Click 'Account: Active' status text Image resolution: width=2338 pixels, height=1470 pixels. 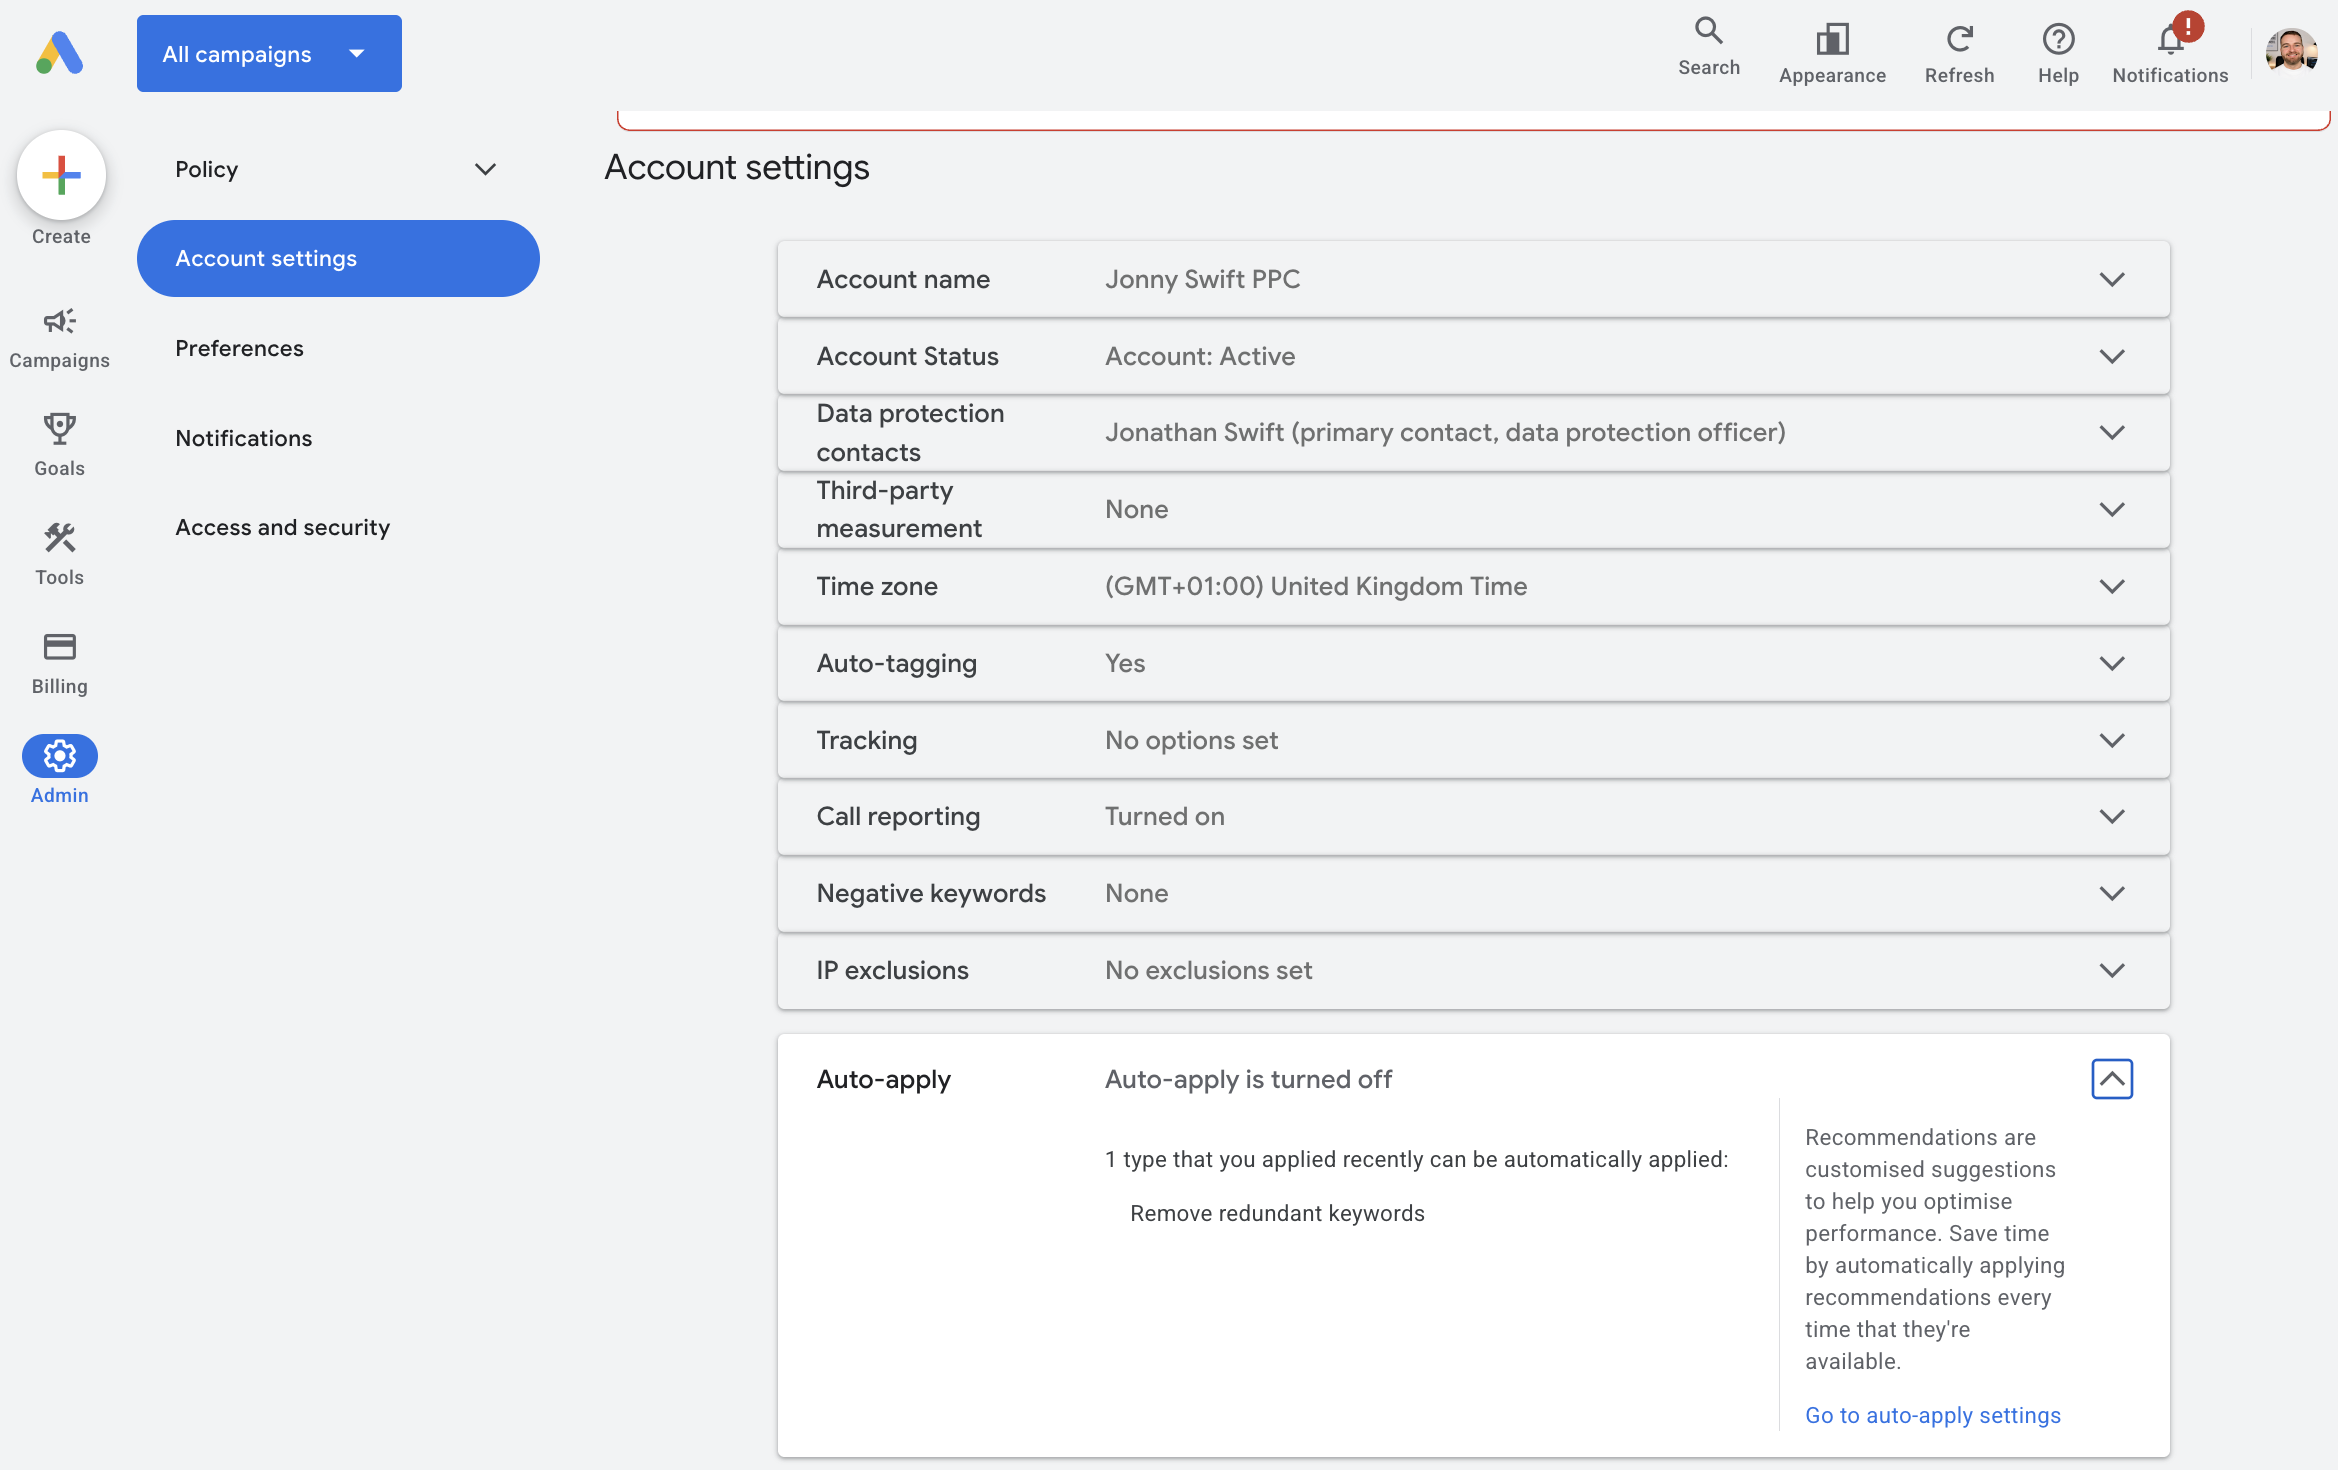(1199, 356)
